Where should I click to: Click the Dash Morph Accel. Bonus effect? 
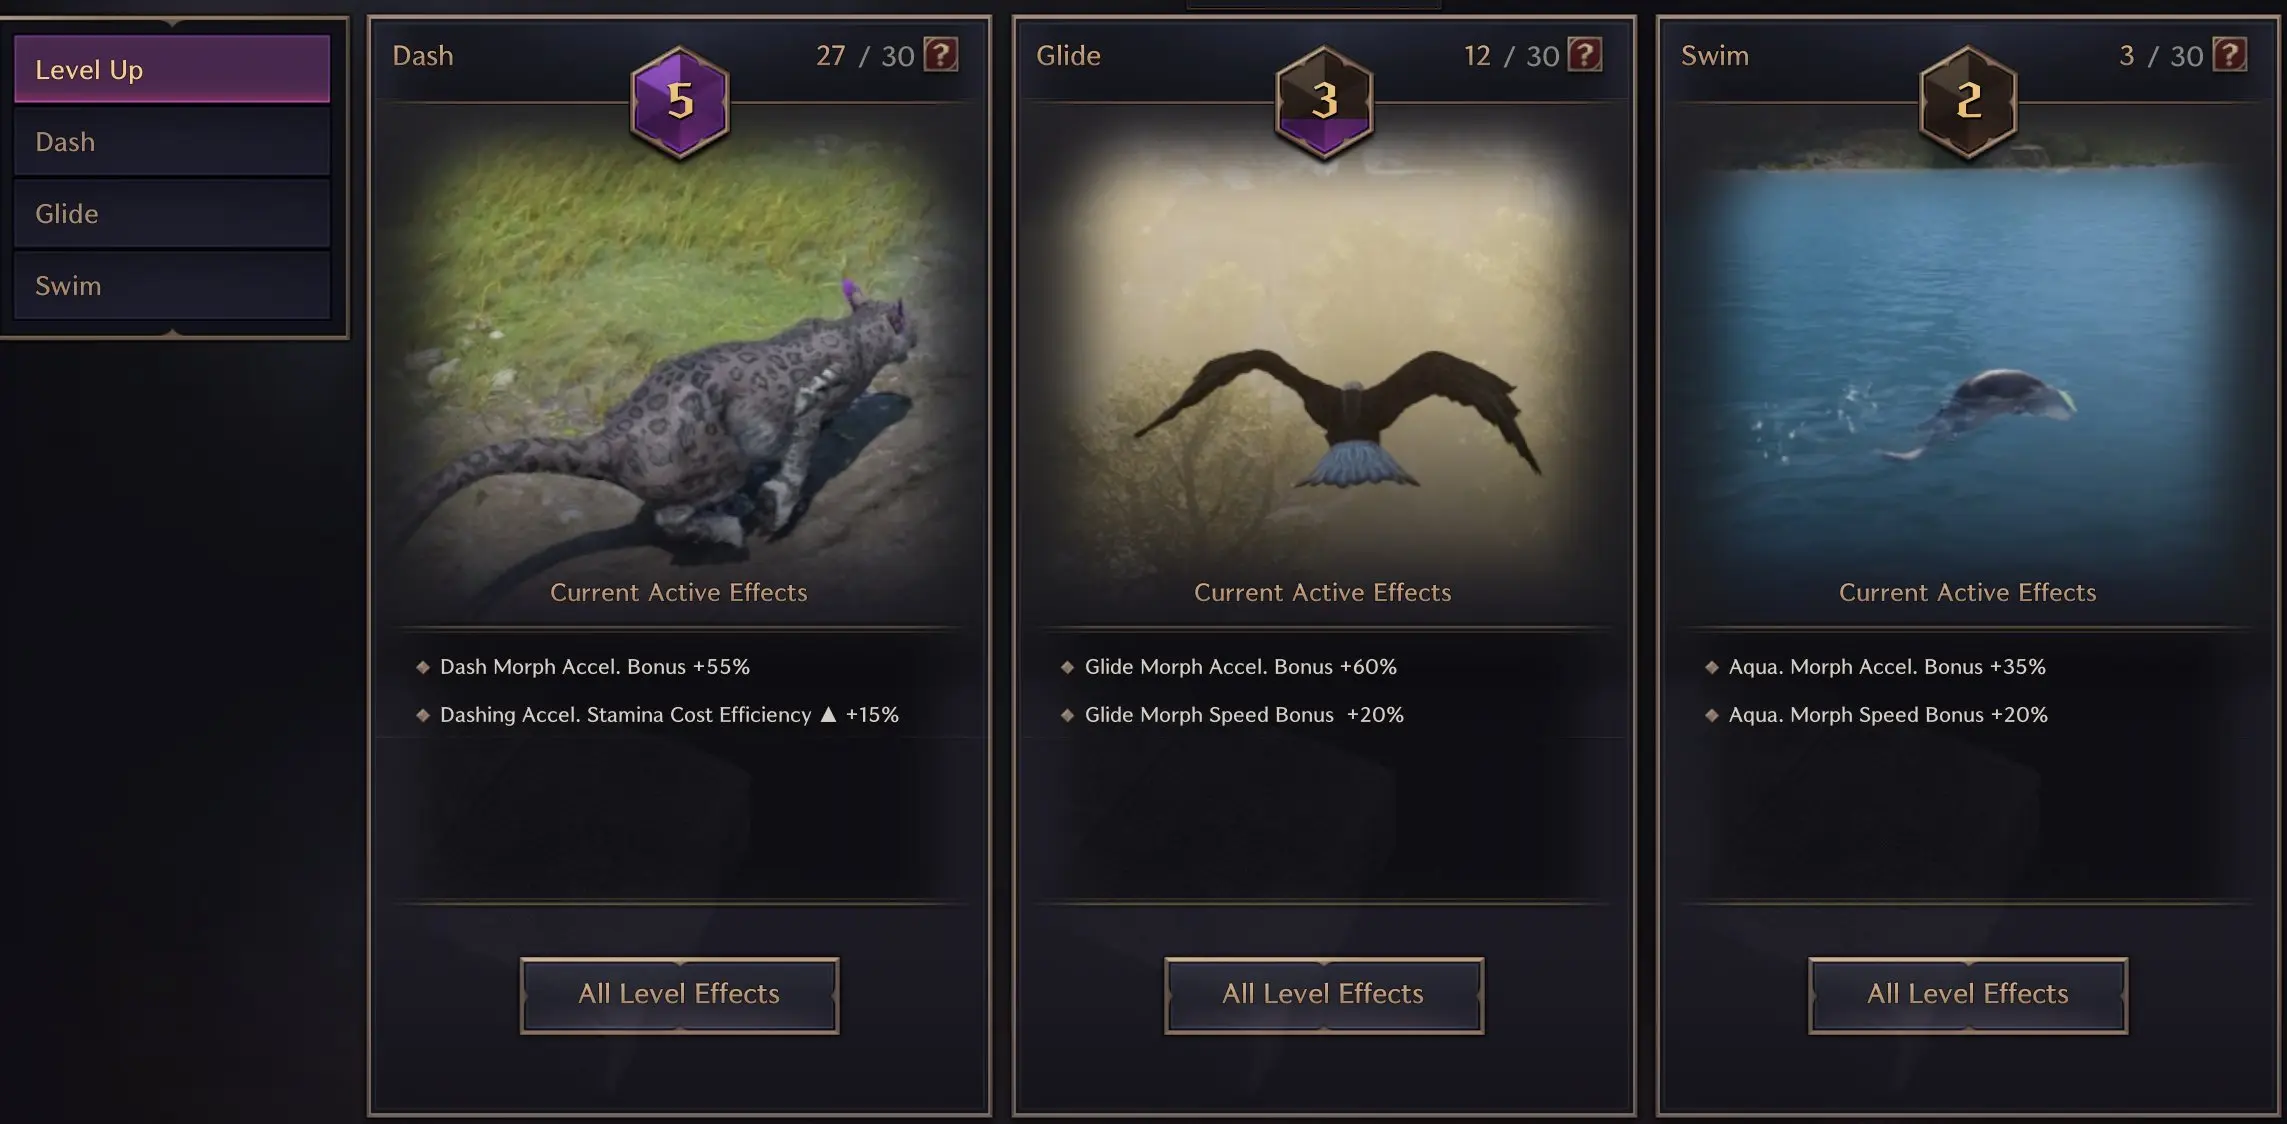point(594,667)
